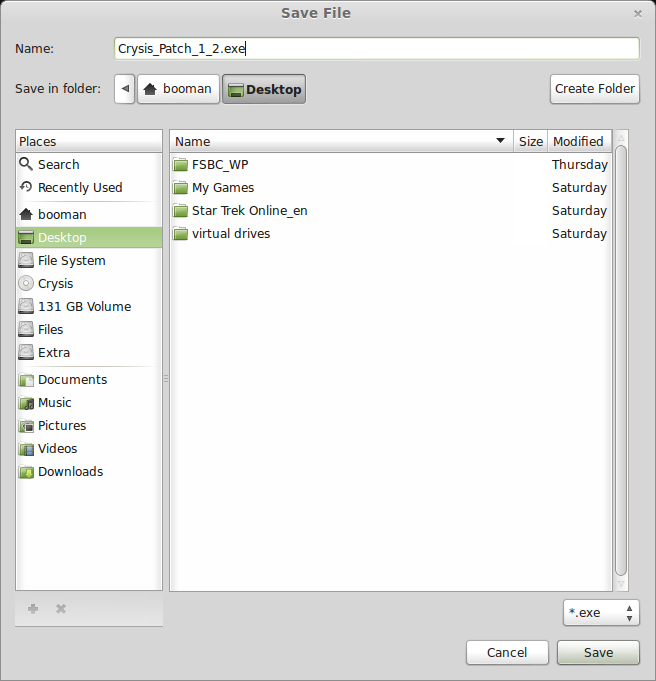Click the Extra drive icon
Screen dimensions: 656x681
tap(26, 352)
